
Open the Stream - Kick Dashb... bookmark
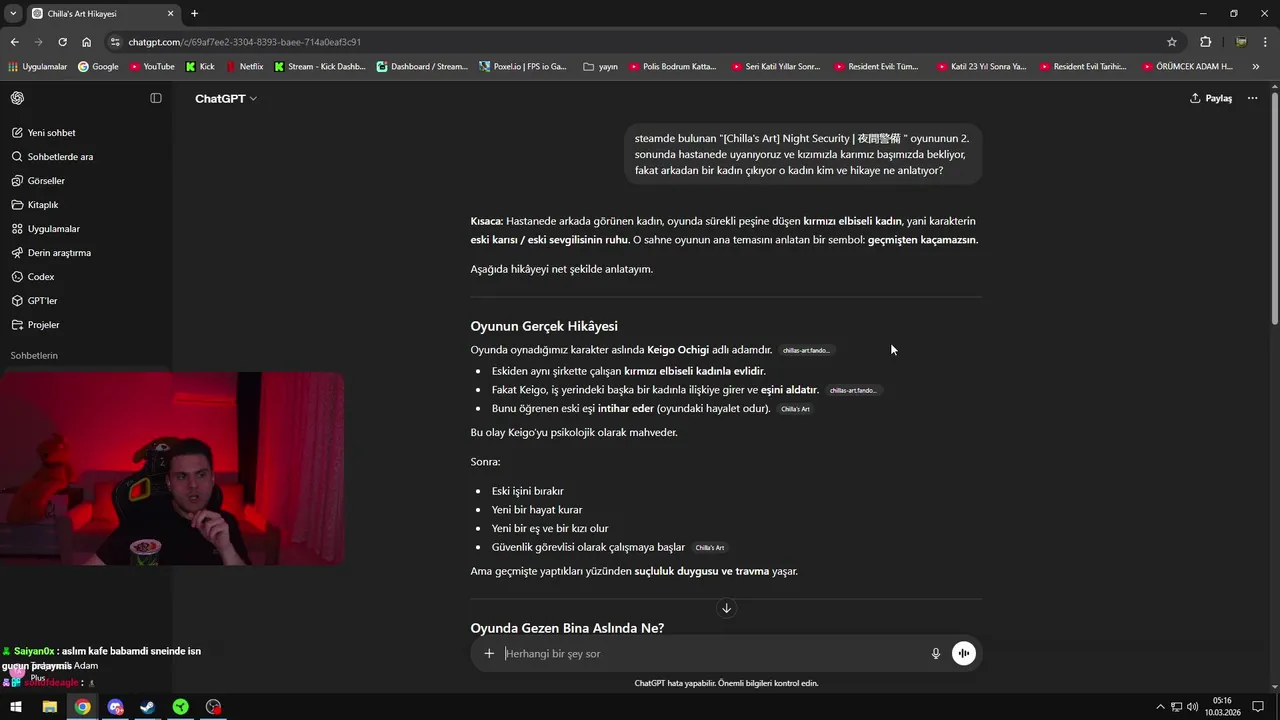pyautogui.click(x=320, y=67)
